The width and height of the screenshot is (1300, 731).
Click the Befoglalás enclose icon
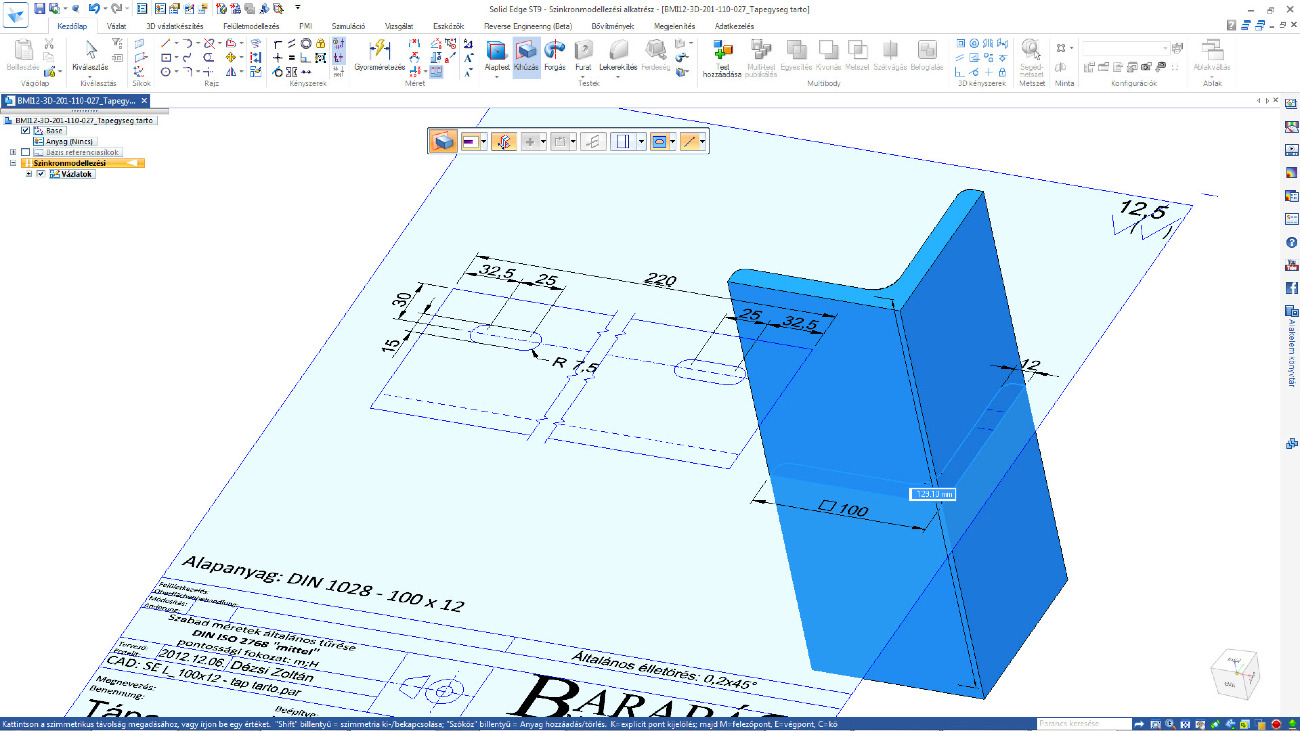[926, 55]
